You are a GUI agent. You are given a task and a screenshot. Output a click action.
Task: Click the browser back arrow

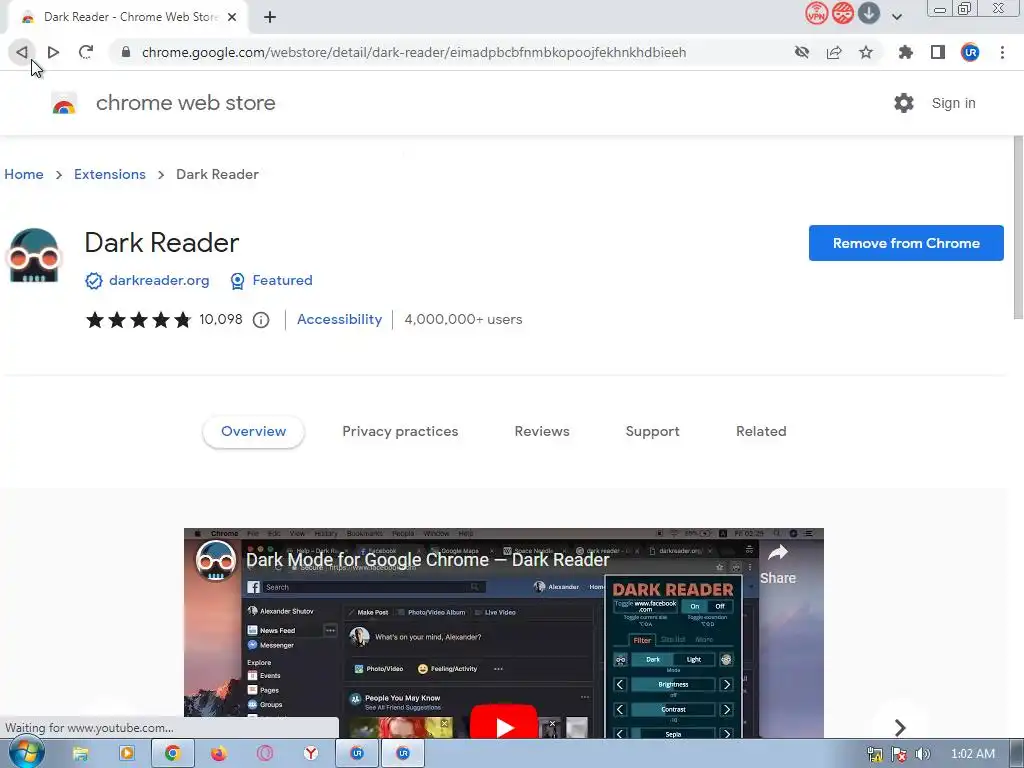coord(22,52)
